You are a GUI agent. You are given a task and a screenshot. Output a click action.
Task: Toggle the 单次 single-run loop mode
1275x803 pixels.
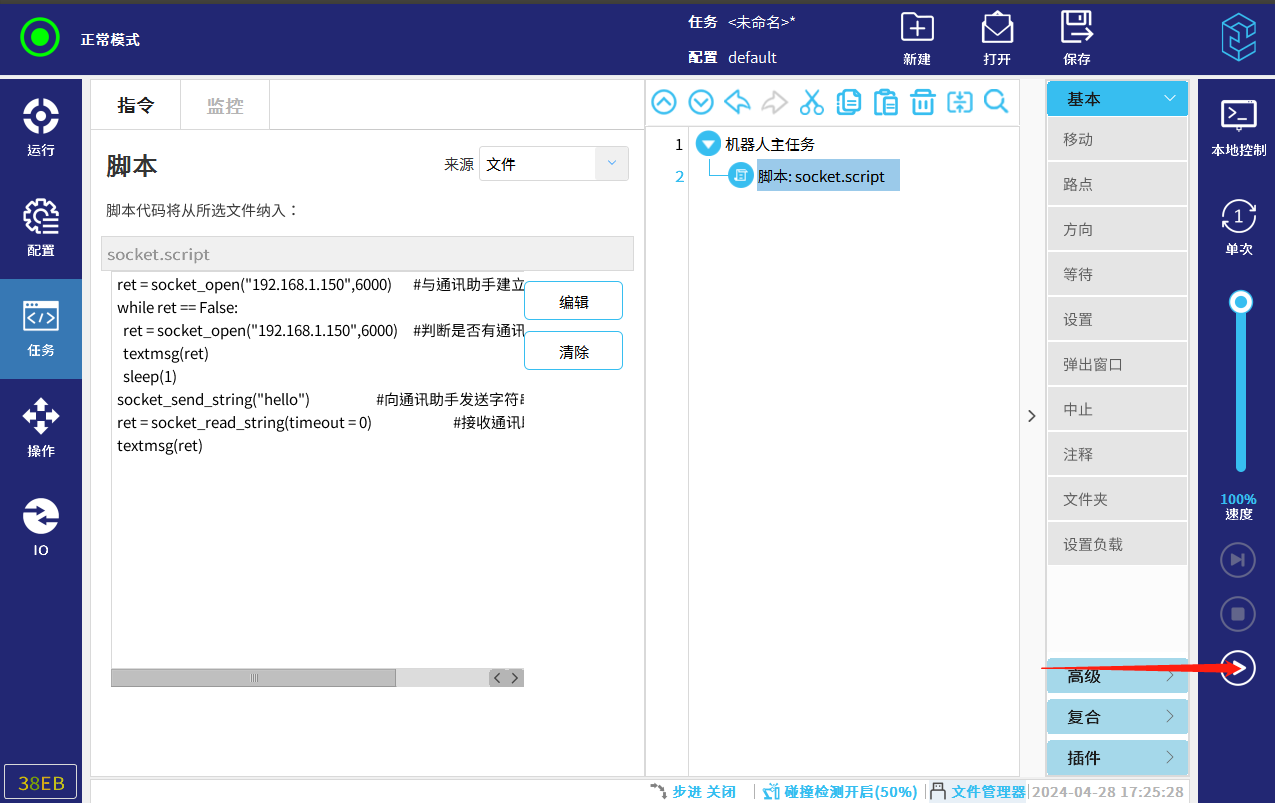[1238, 227]
